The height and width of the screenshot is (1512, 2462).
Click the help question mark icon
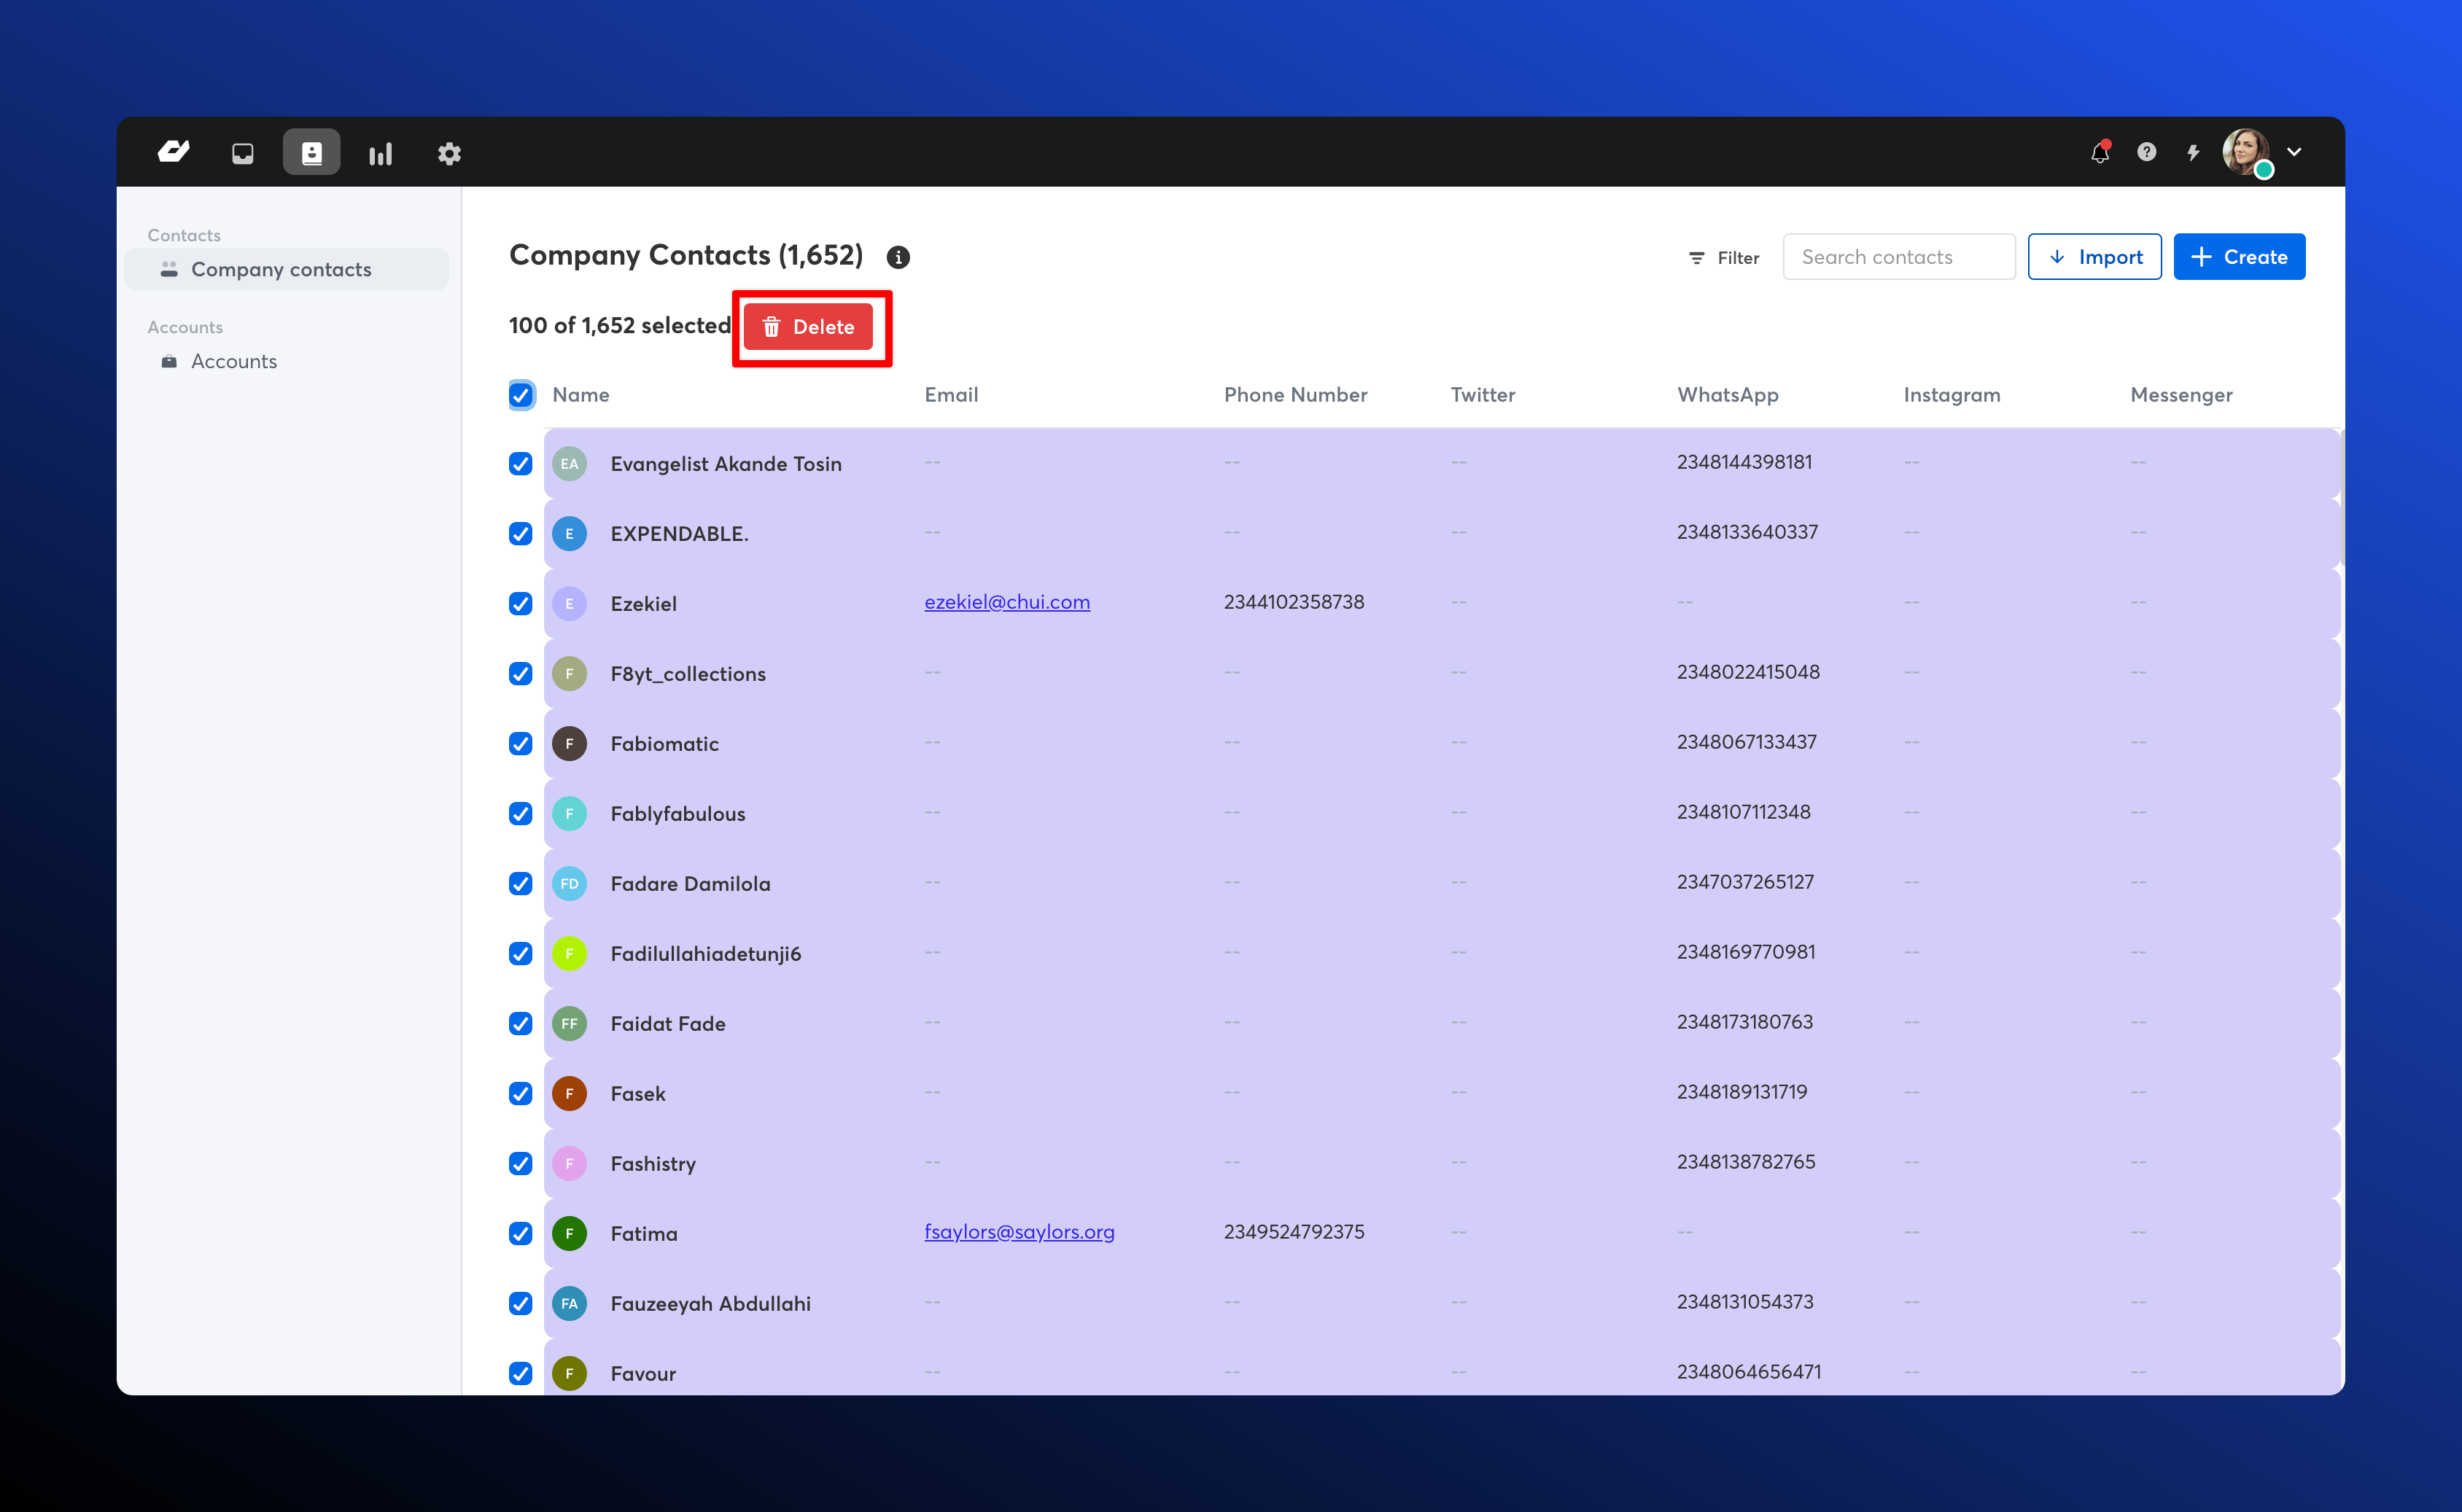tap(2146, 152)
